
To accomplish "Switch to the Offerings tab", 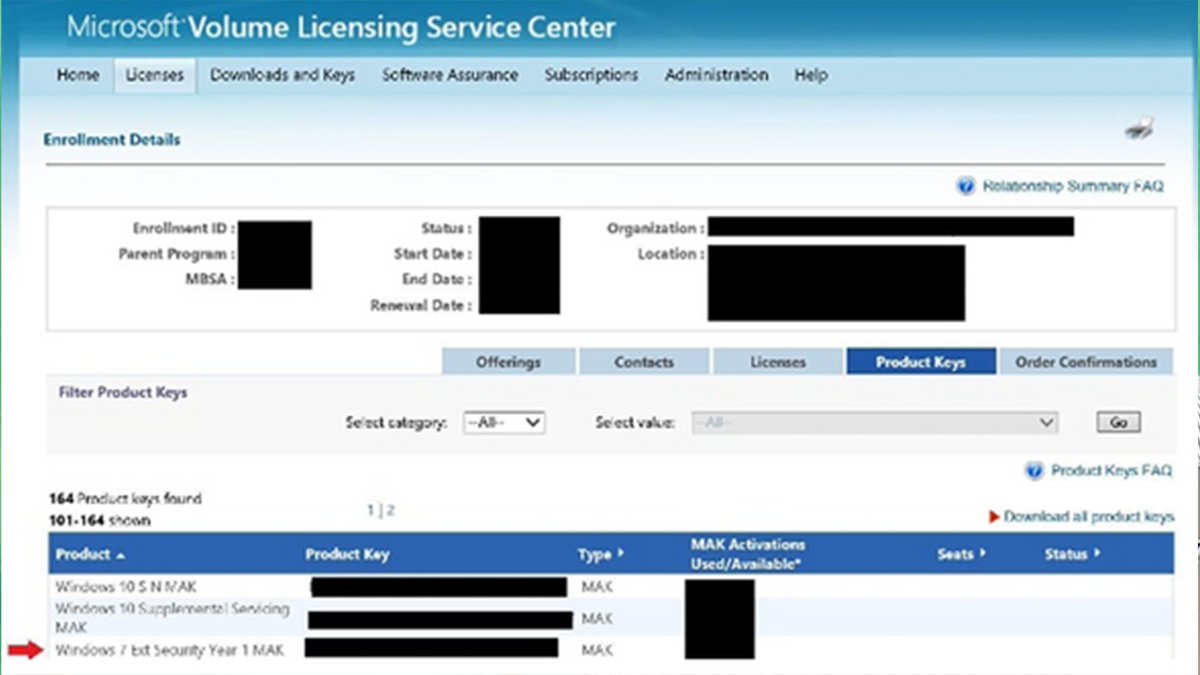I will pyautogui.click(x=508, y=362).
